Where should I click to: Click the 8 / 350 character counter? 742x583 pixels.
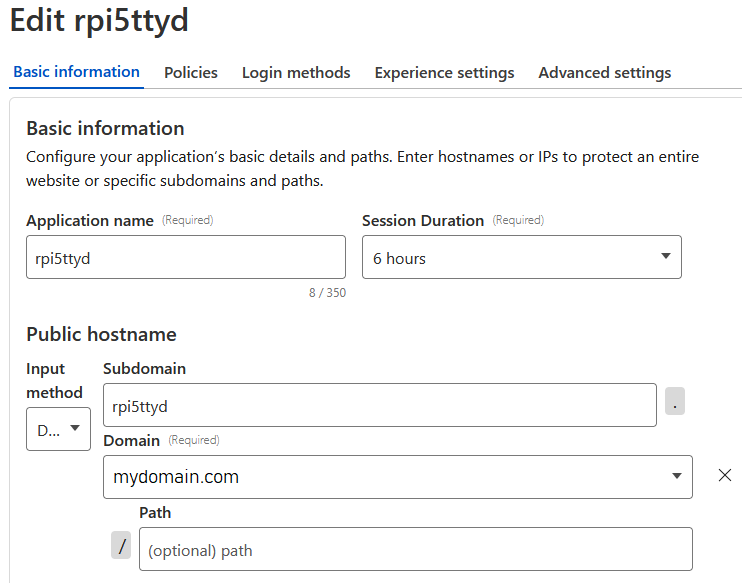[327, 293]
